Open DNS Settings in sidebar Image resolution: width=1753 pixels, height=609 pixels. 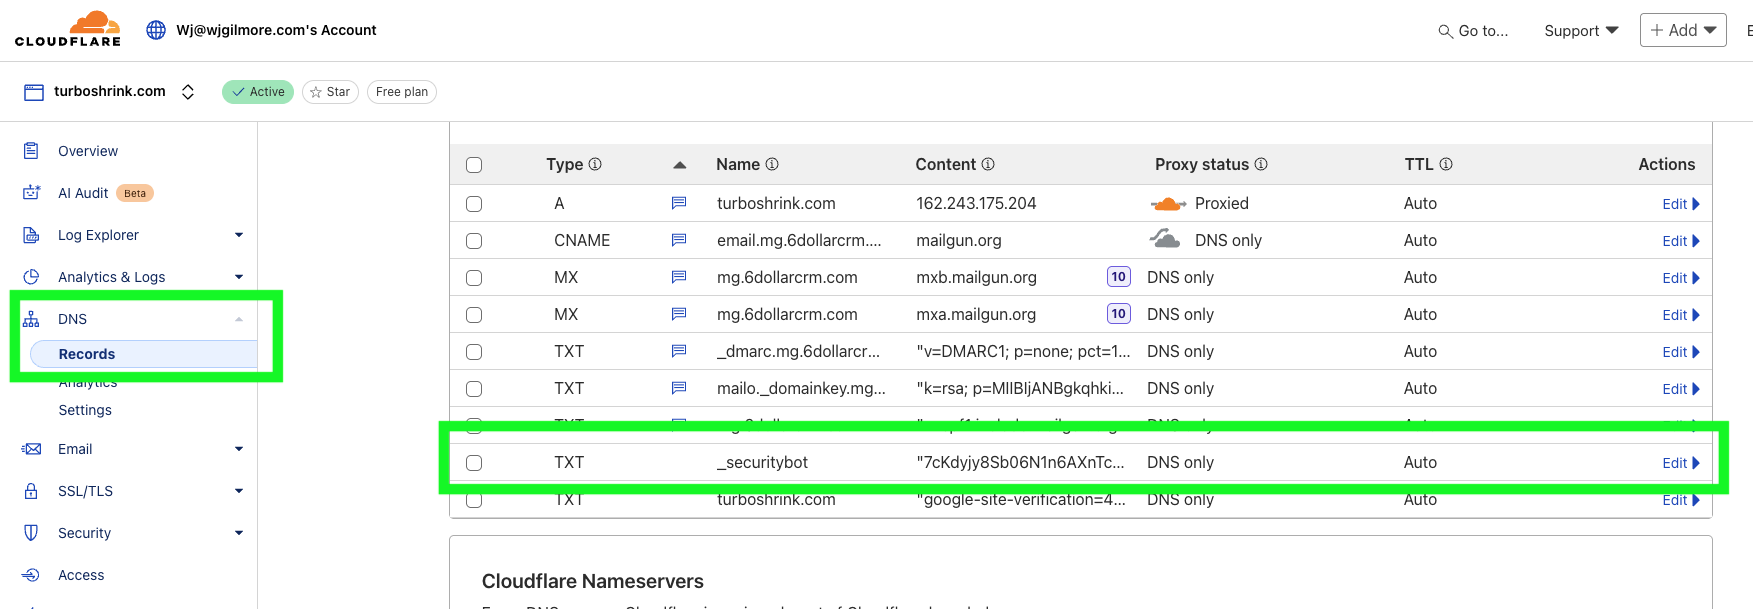pos(85,410)
